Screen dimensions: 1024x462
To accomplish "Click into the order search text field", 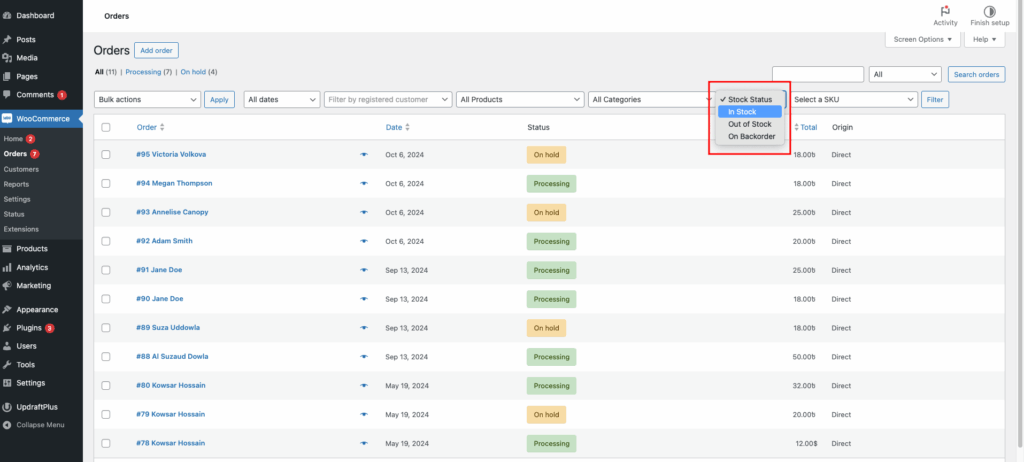I will pyautogui.click(x=818, y=74).
